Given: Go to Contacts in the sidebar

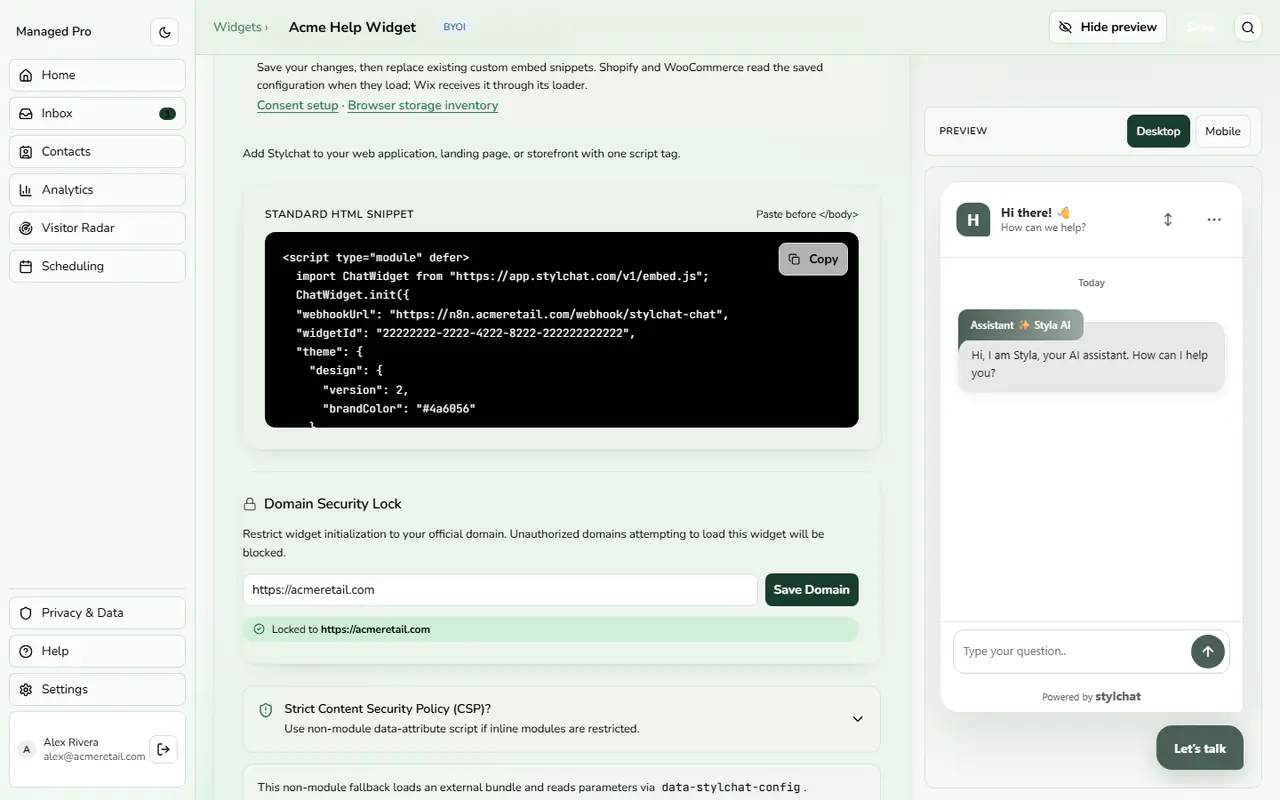Looking at the screenshot, I should click(x=97, y=151).
